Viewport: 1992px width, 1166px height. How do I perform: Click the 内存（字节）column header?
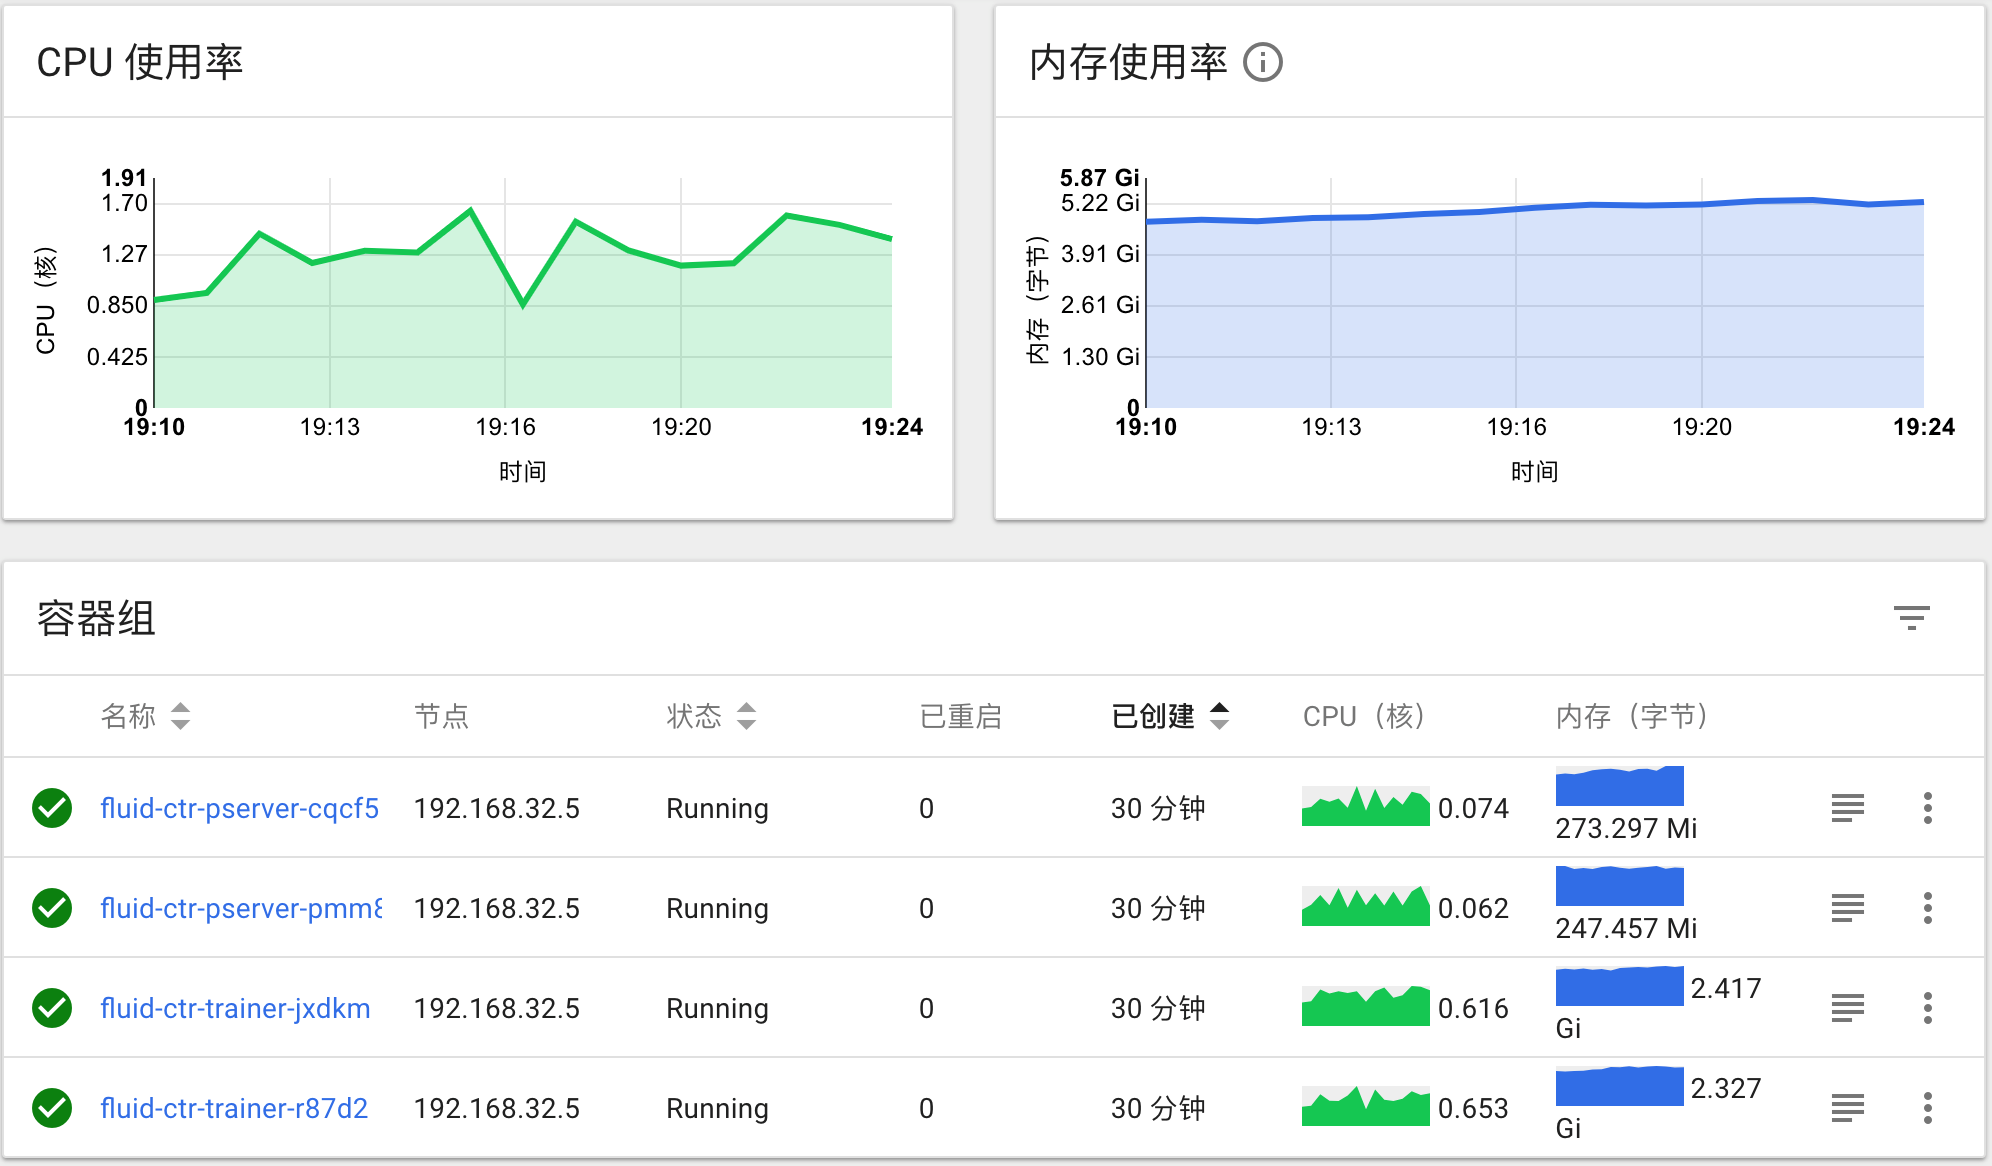coord(1635,716)
